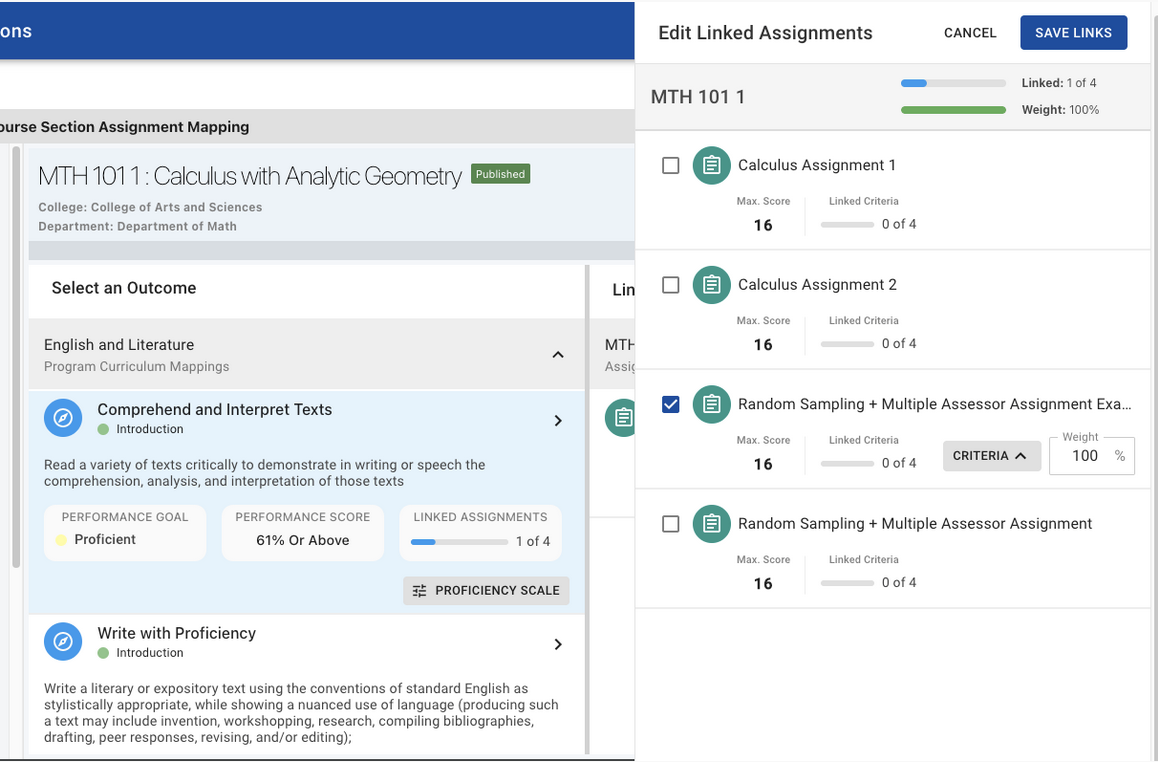Click the Calculus Assignment 1 clipboard icon
The image size is (1158, 762).
point(711,165)
